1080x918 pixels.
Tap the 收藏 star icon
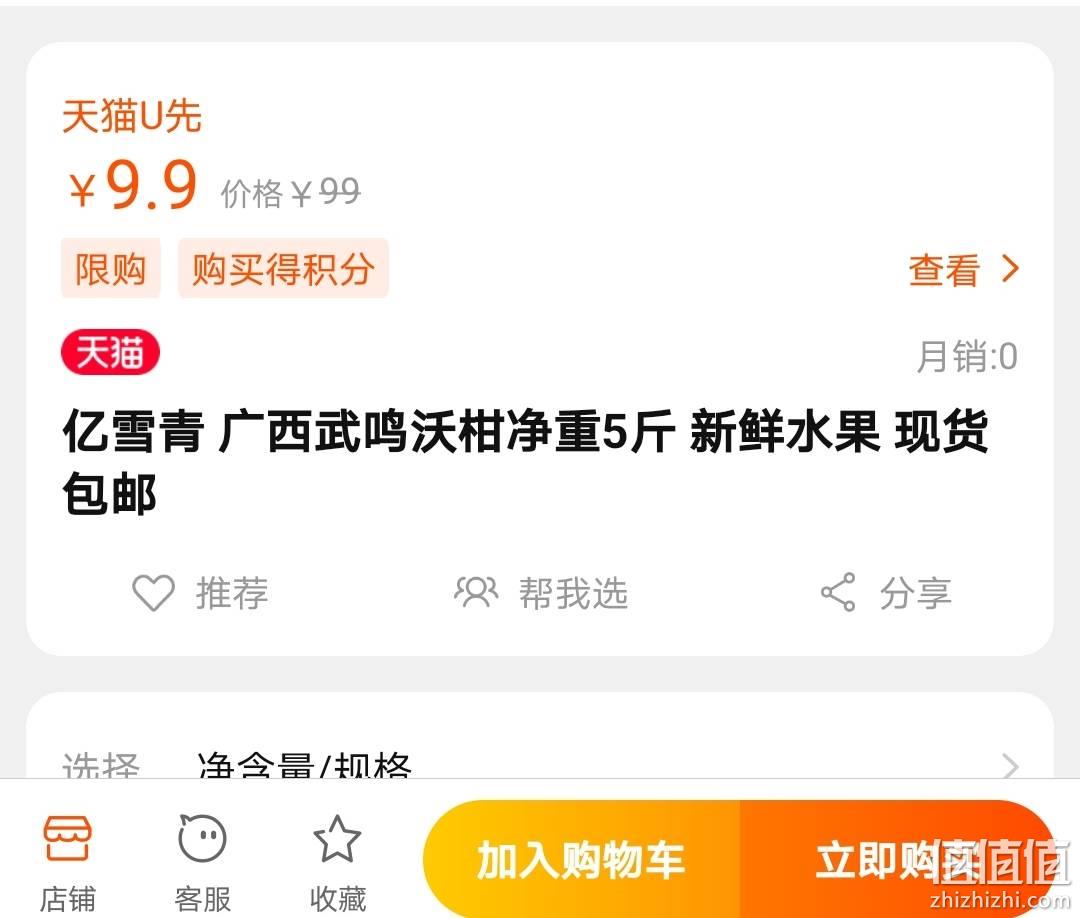(x=337, y=838)
